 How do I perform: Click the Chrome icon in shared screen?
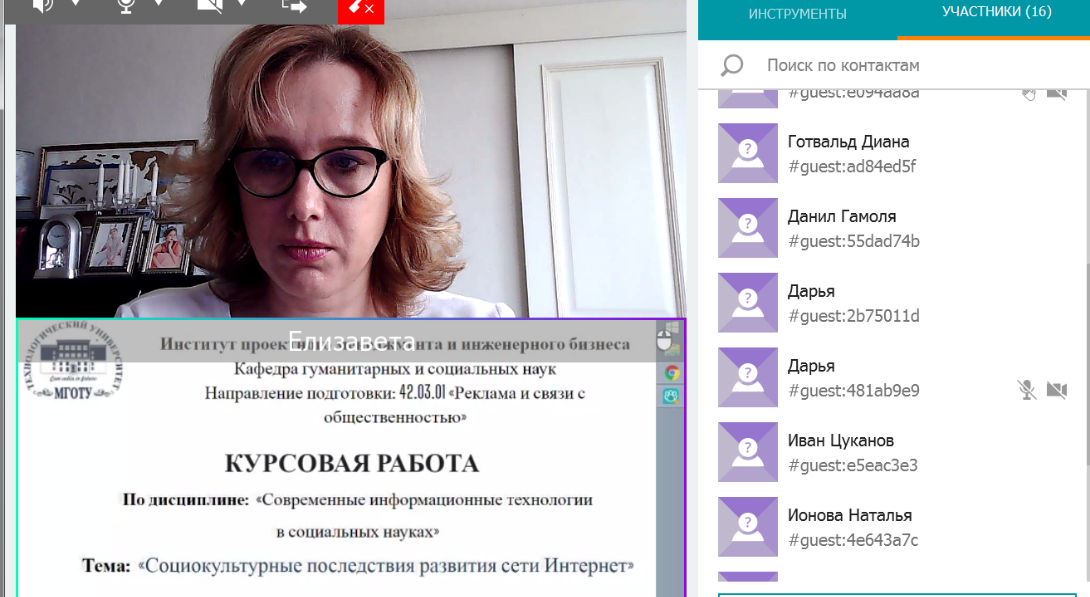point(672,373)
